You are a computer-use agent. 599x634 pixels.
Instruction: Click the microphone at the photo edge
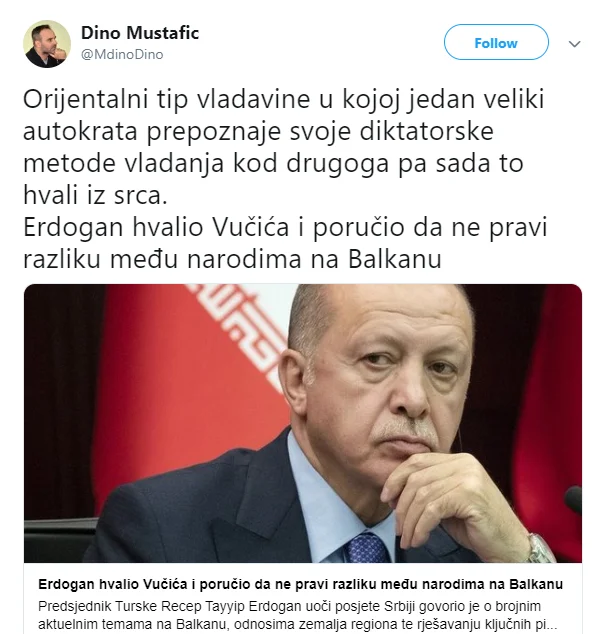pyautogui.click(x=574, y=501)
